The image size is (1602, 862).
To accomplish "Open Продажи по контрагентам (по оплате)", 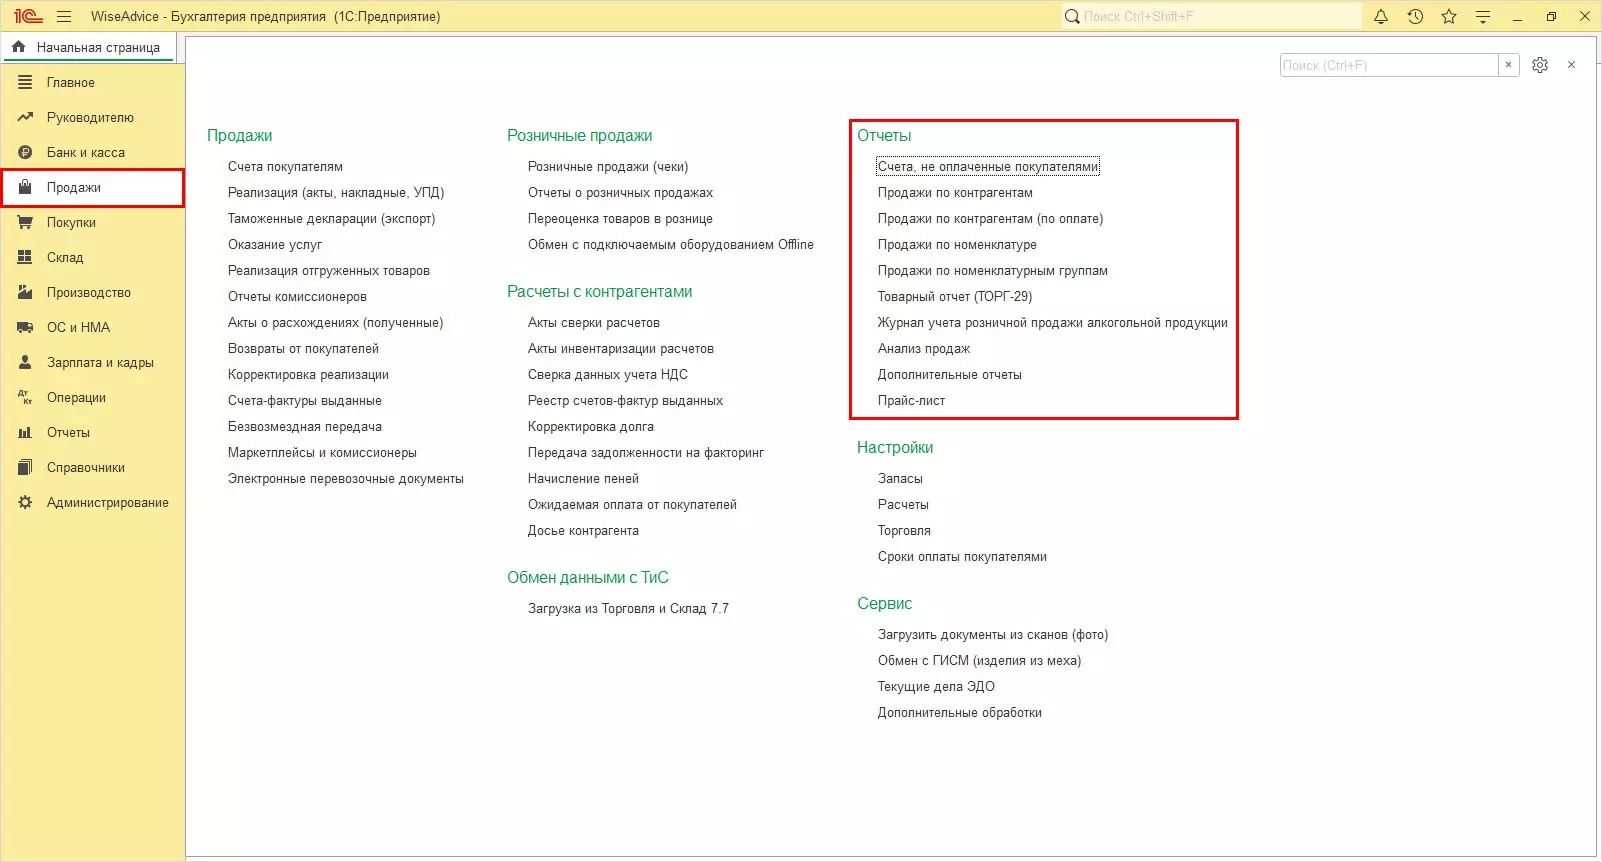I will point(990,218).
